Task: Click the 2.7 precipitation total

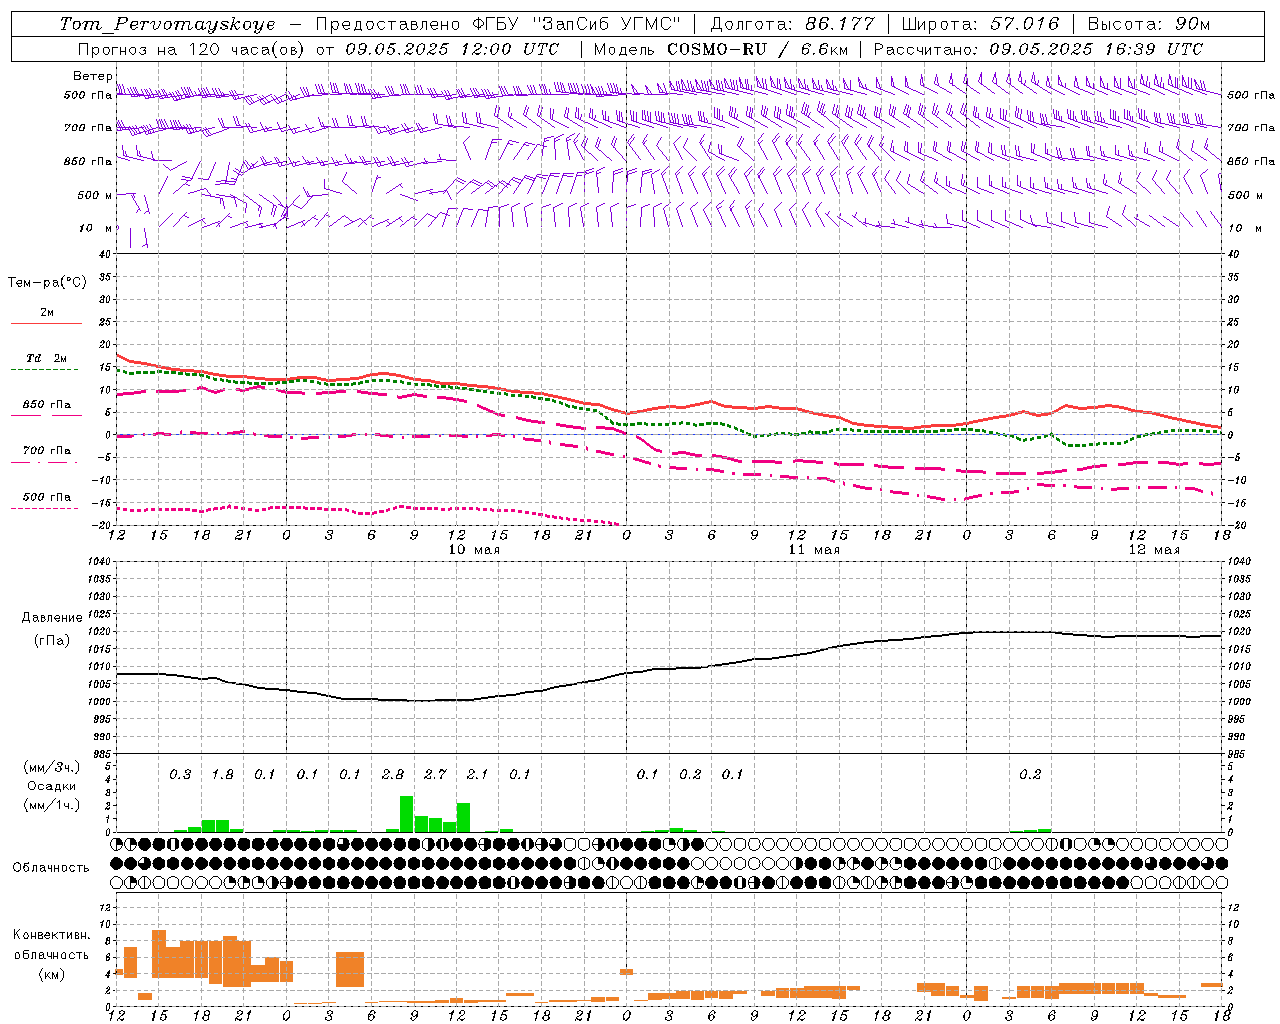Action: point(435,774)
